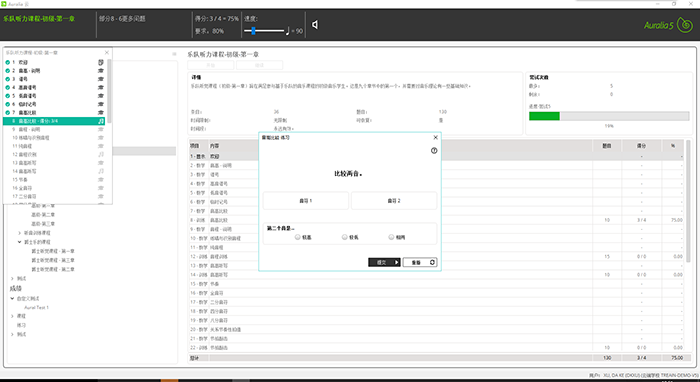
Task: Expand the 课程 node under 成绩
Action: (12, 316)
